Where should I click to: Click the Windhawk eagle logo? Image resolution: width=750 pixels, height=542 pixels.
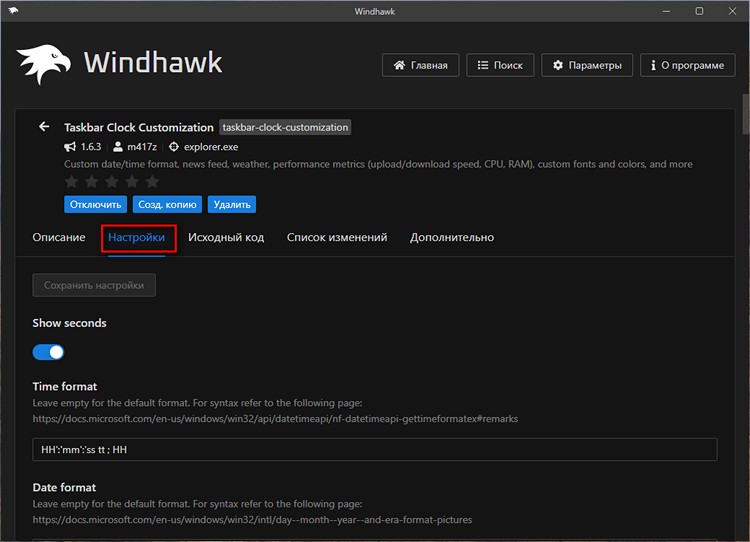click(x=44, y=64)
